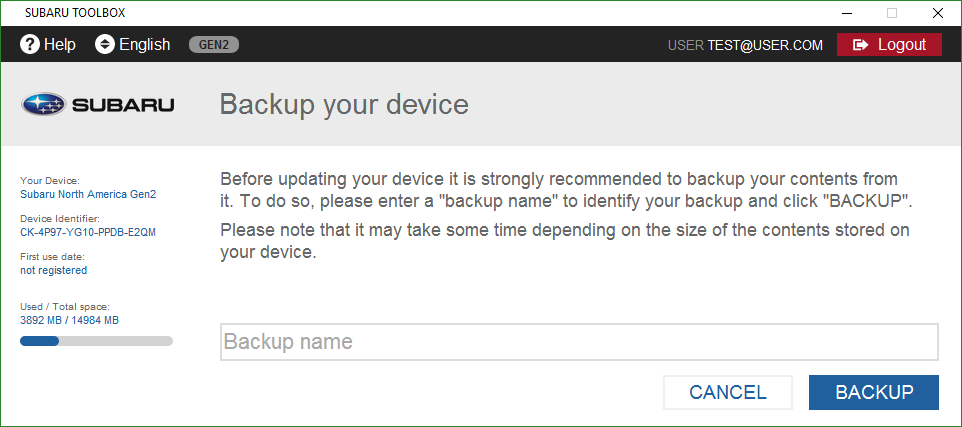Open the Help menu item
This screenshot has width=962, height=427.
pyautogui.click(x=48, y=44)
